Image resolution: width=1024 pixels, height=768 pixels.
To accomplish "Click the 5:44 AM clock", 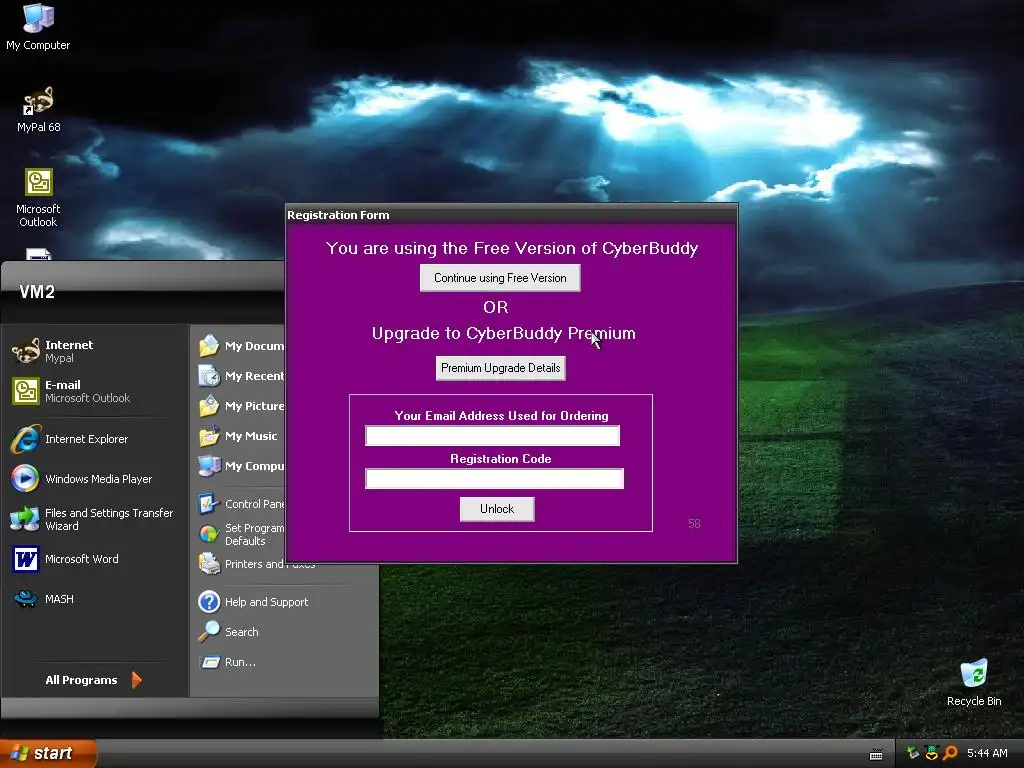I will [x=987, y=753].
